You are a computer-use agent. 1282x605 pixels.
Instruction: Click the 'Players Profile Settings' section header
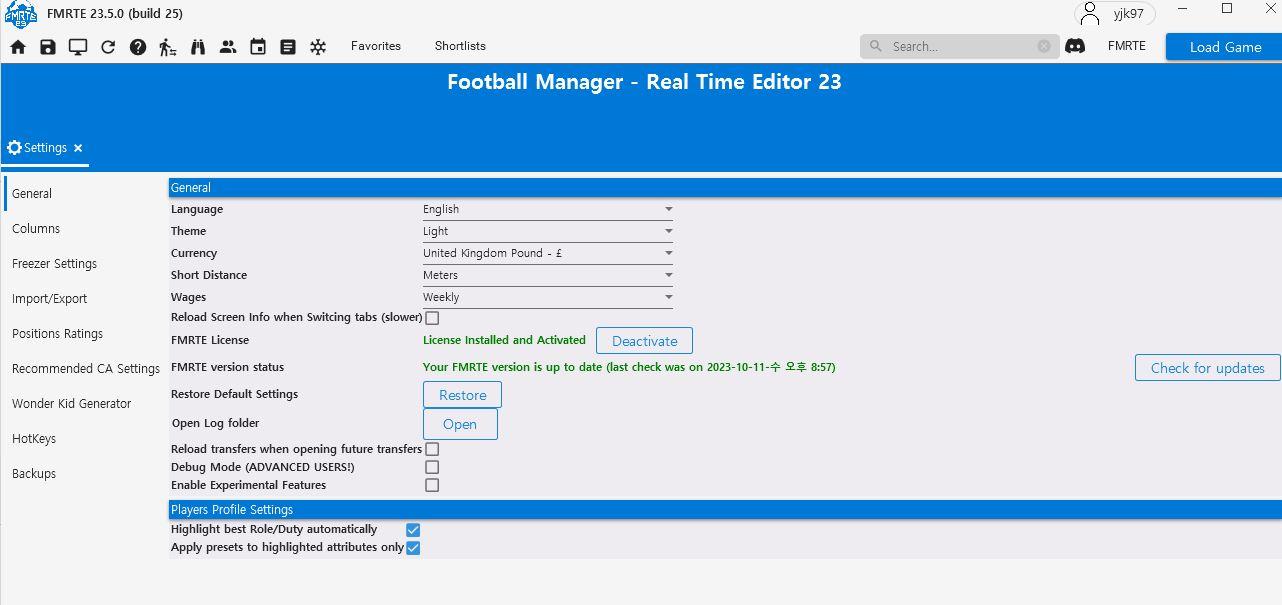tap(232, 510)
